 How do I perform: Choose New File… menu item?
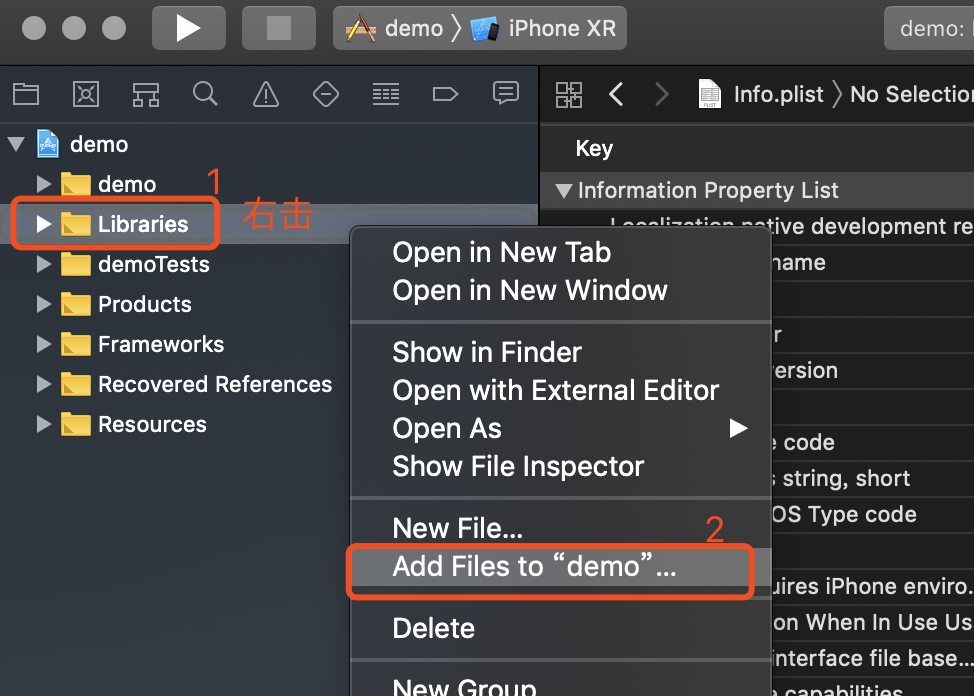point(561,528)
